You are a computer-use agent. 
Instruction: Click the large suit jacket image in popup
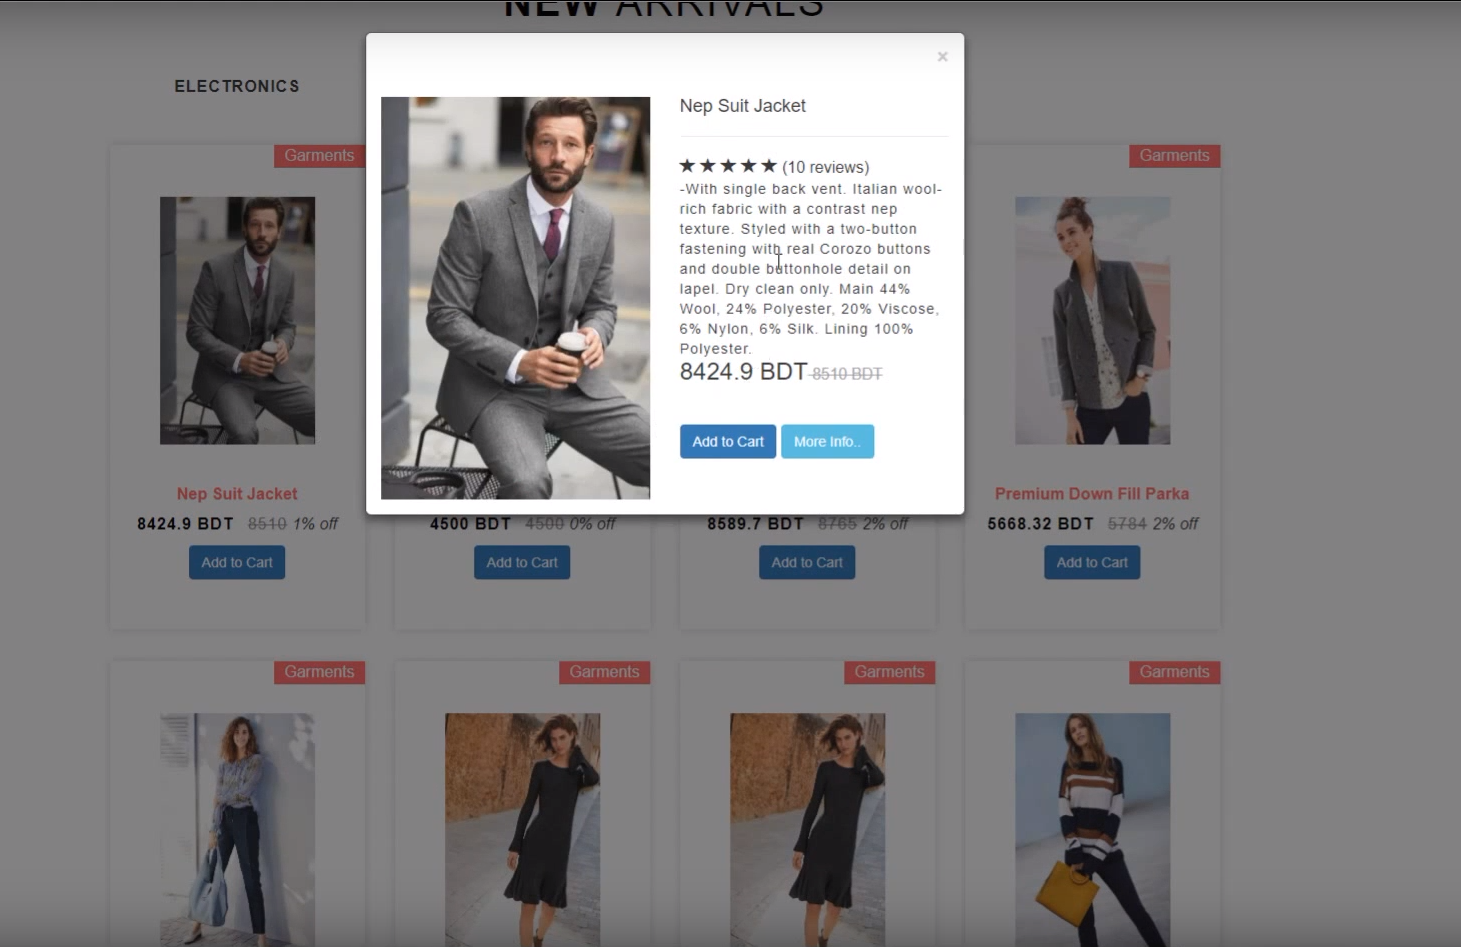coord(515,298)
